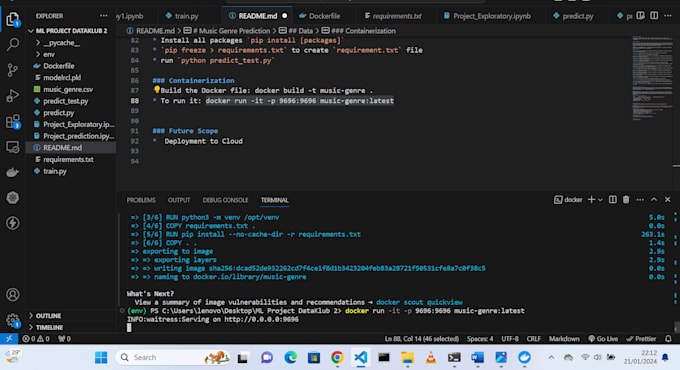Click the editor minimap

click(x=651, y=78)
